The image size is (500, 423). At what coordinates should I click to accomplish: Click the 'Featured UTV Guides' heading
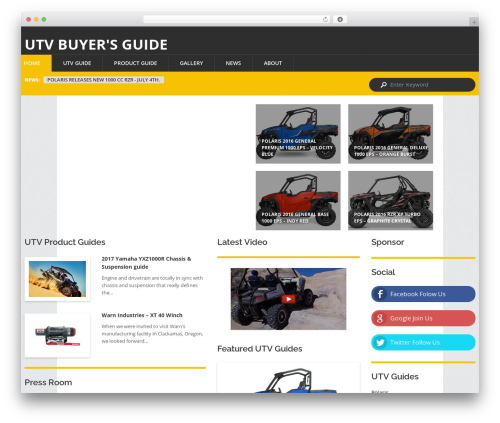(260, 349)
